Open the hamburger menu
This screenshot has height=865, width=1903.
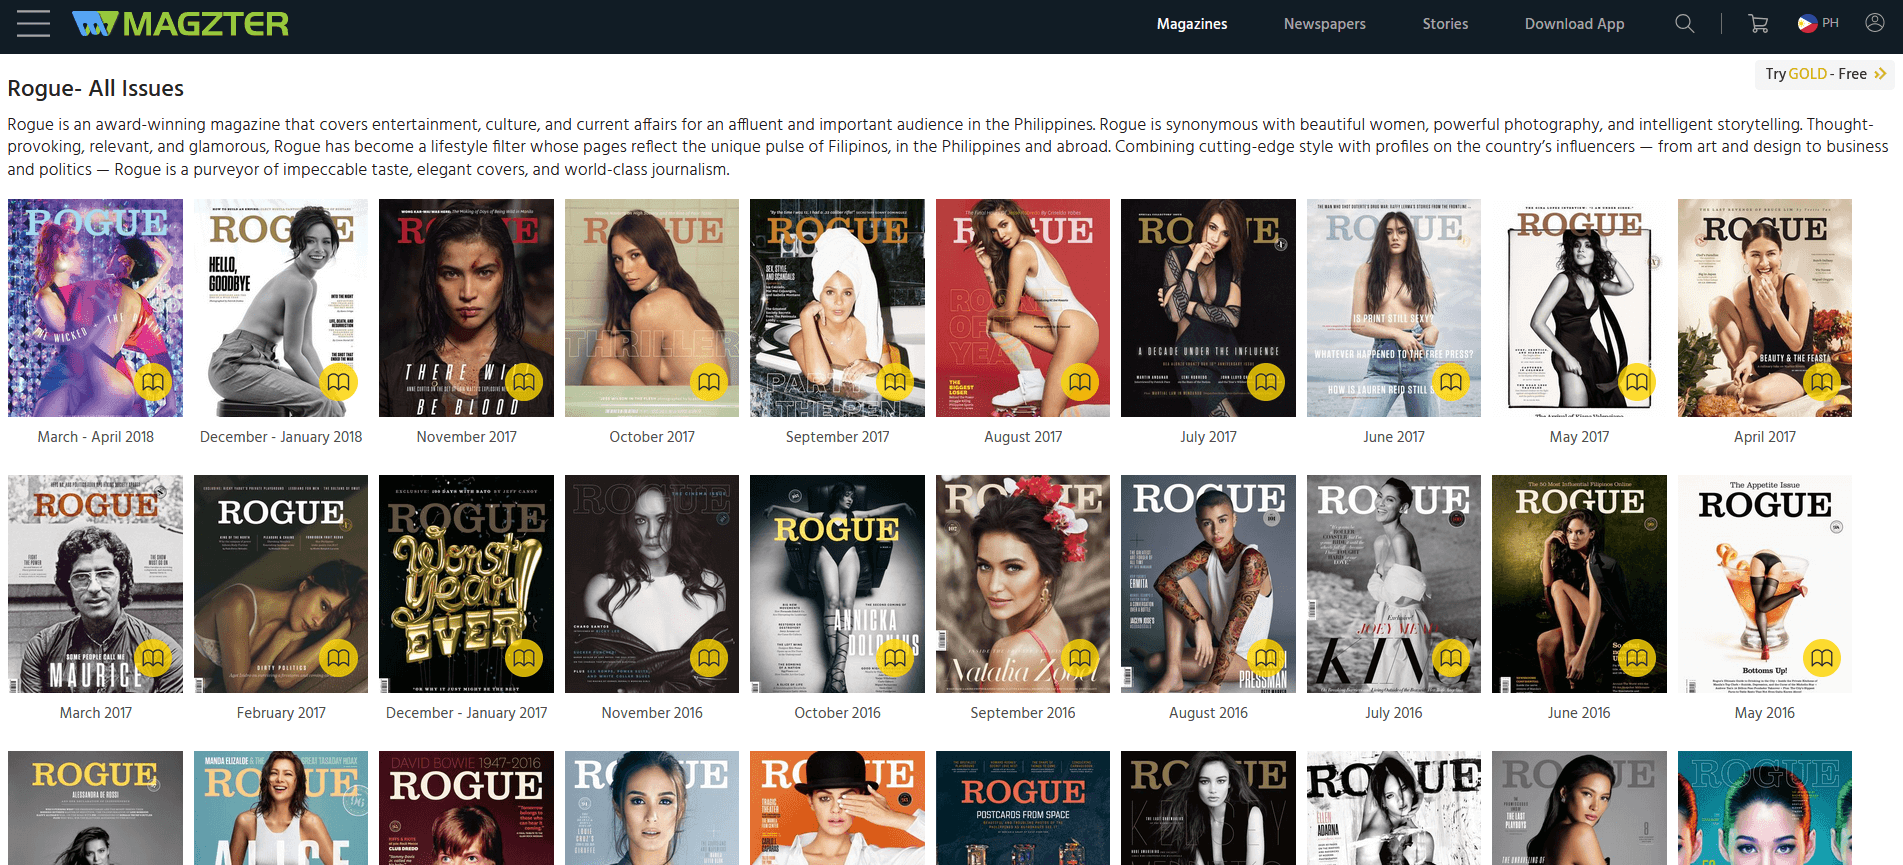(33, 23)
